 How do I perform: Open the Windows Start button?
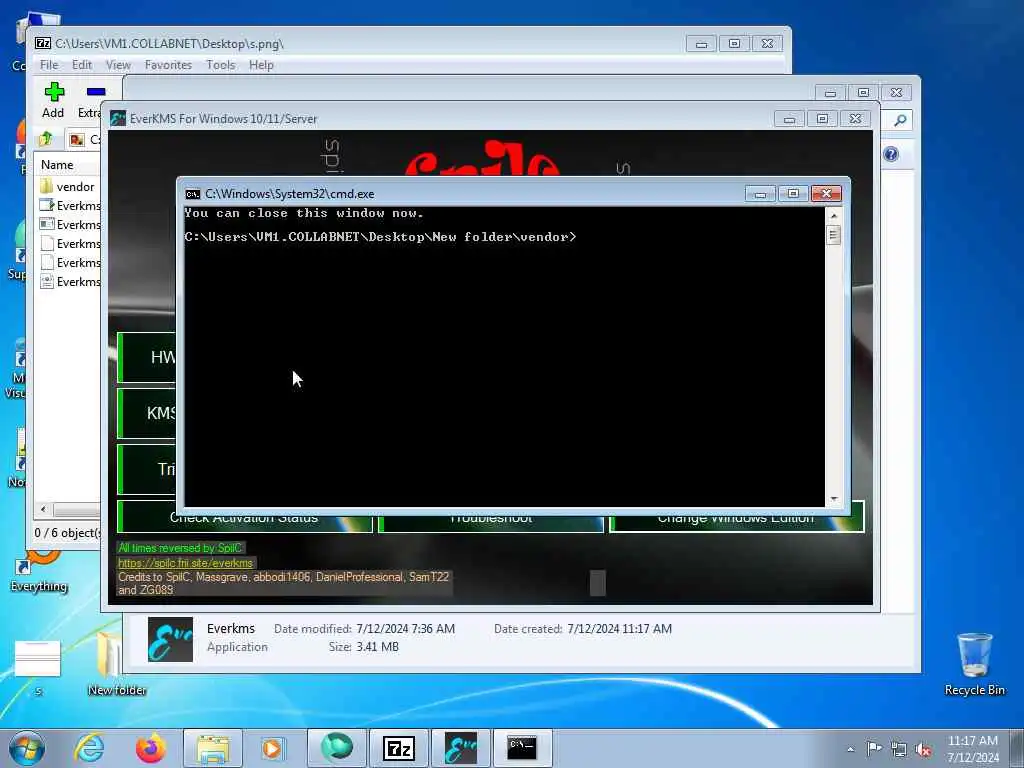(27, 748)
